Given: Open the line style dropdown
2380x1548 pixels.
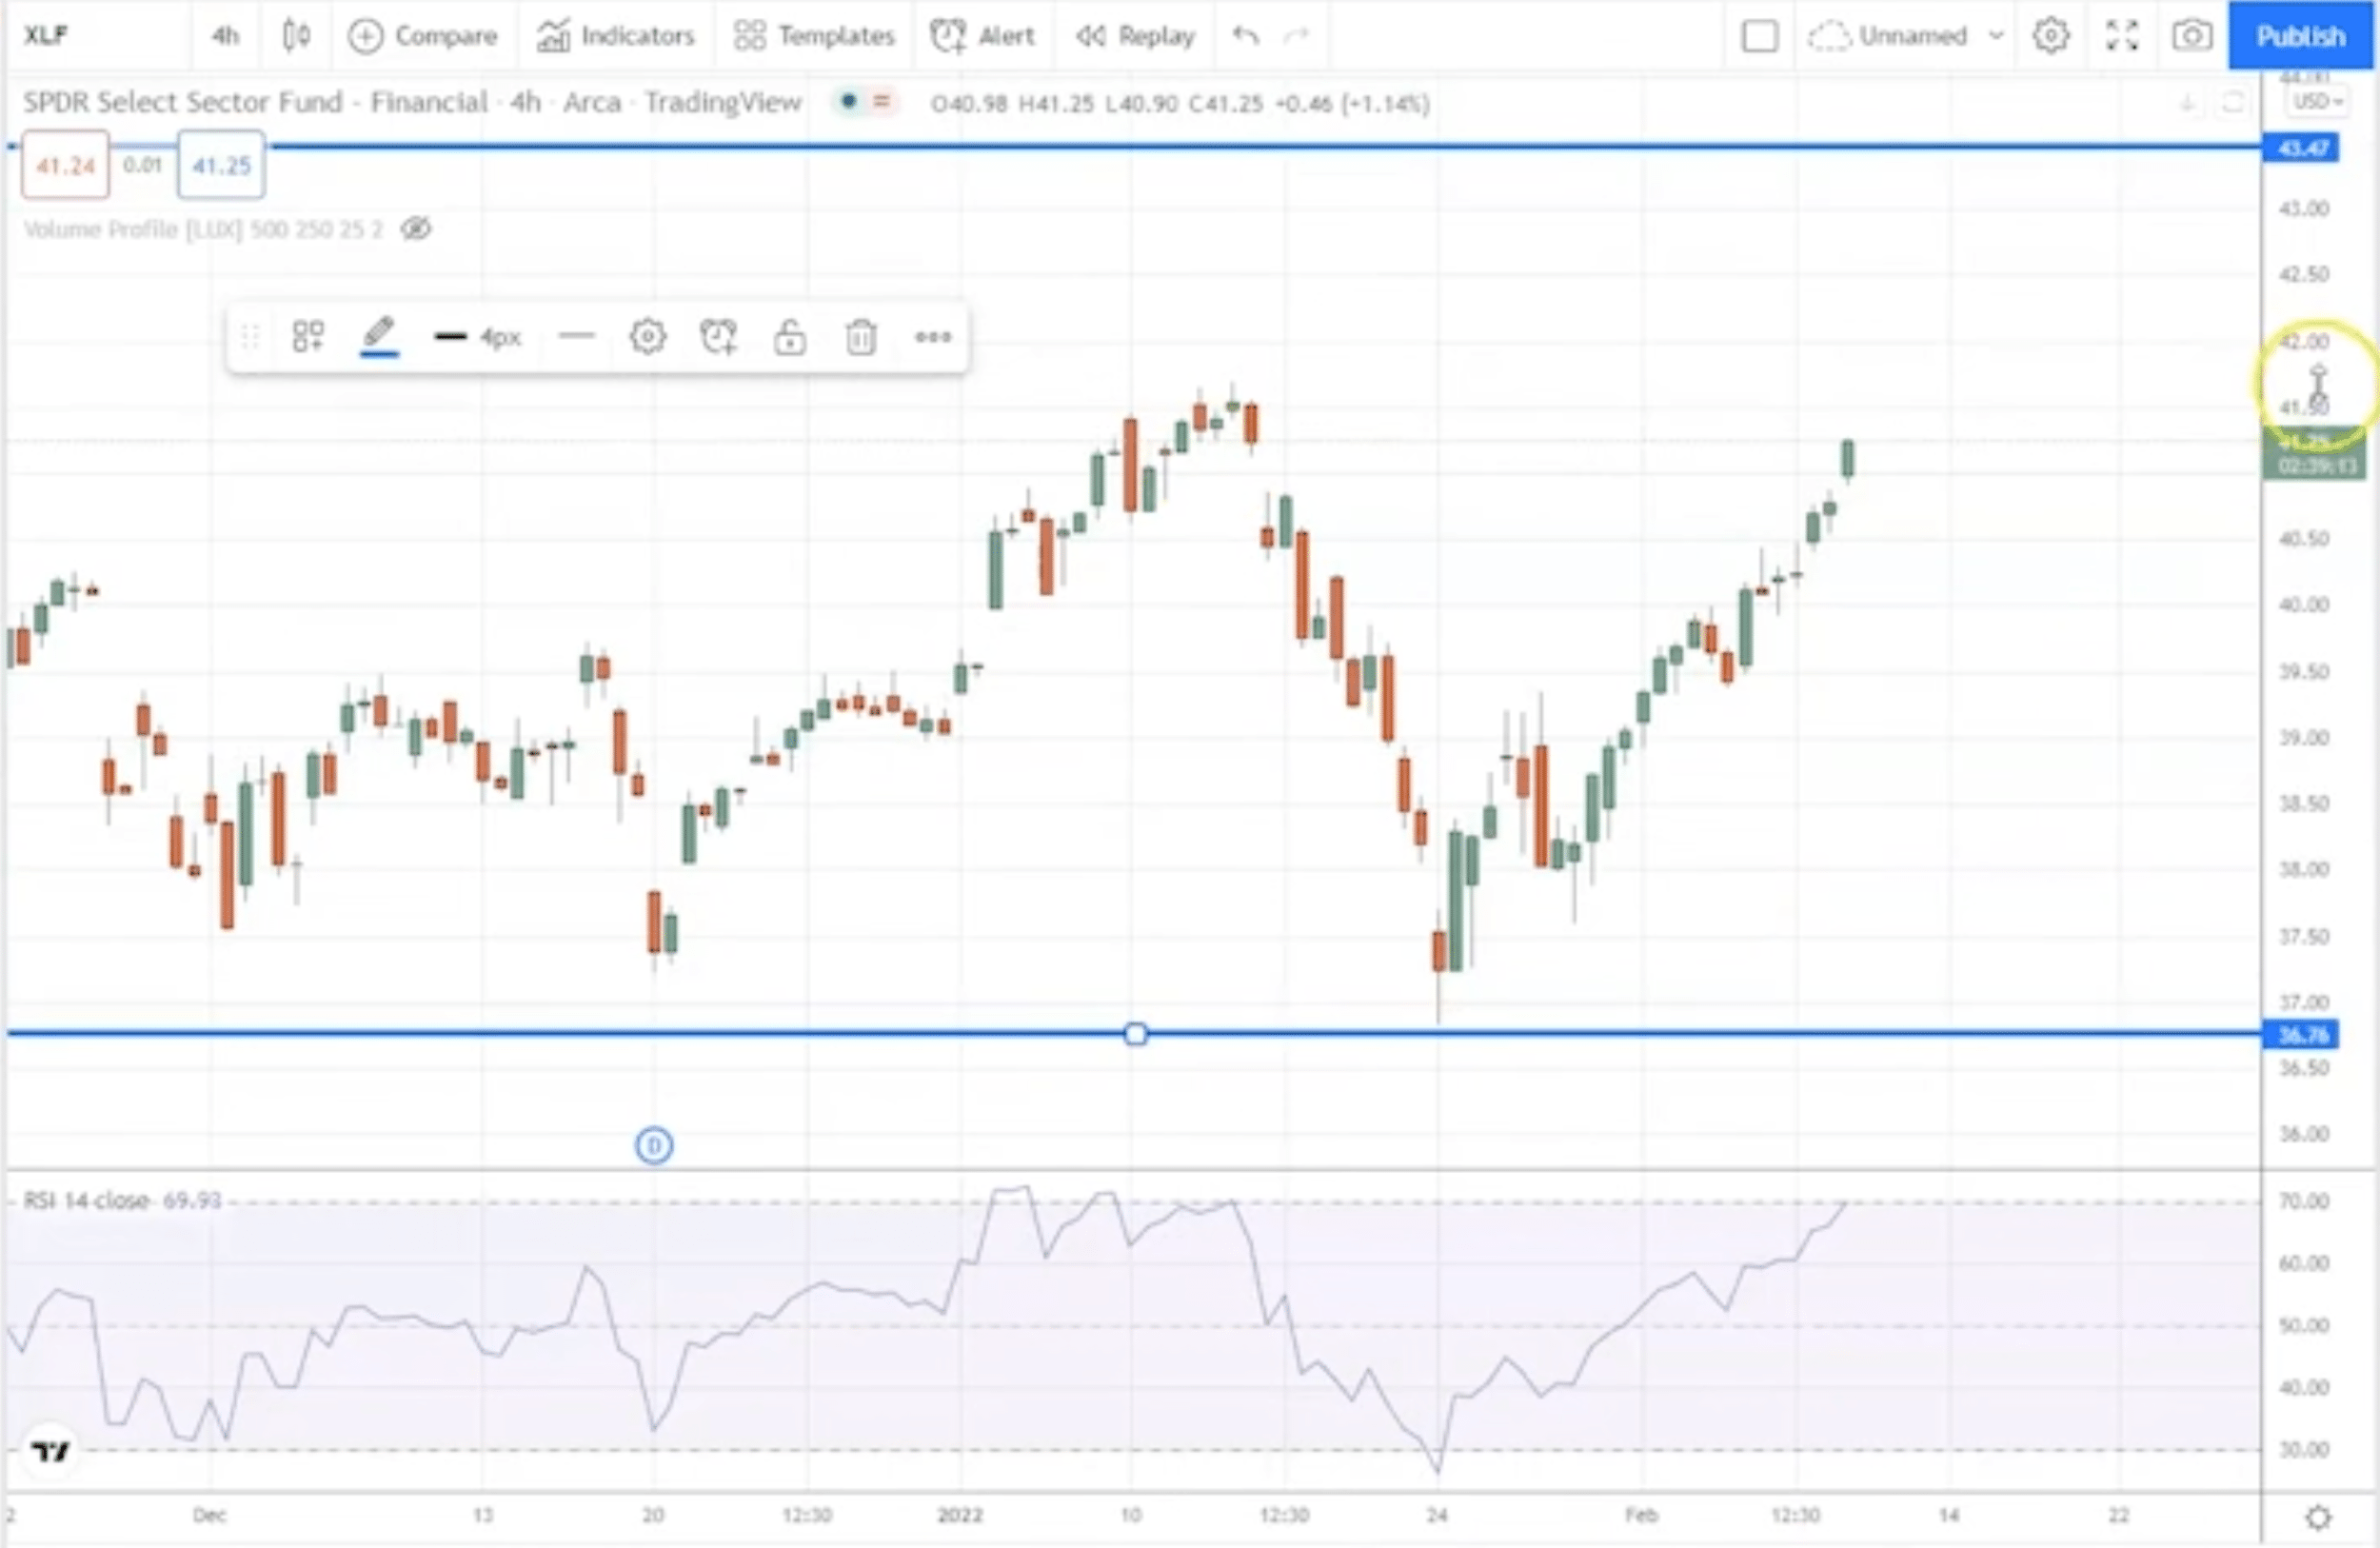Looking at the screenshot, I should point(576,337).
